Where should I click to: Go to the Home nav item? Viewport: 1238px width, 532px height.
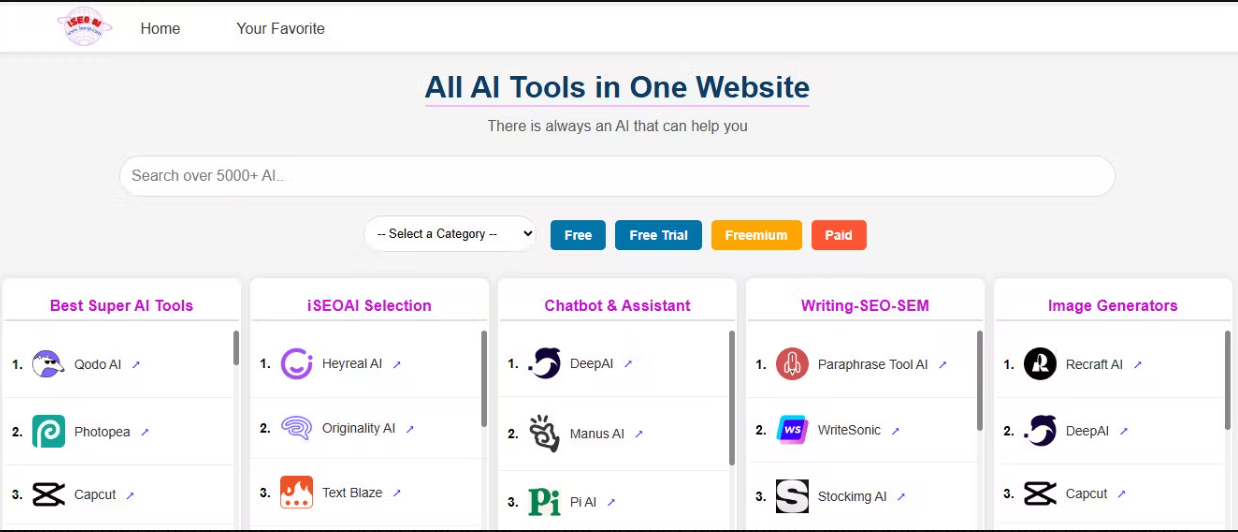tap(160, 28)
